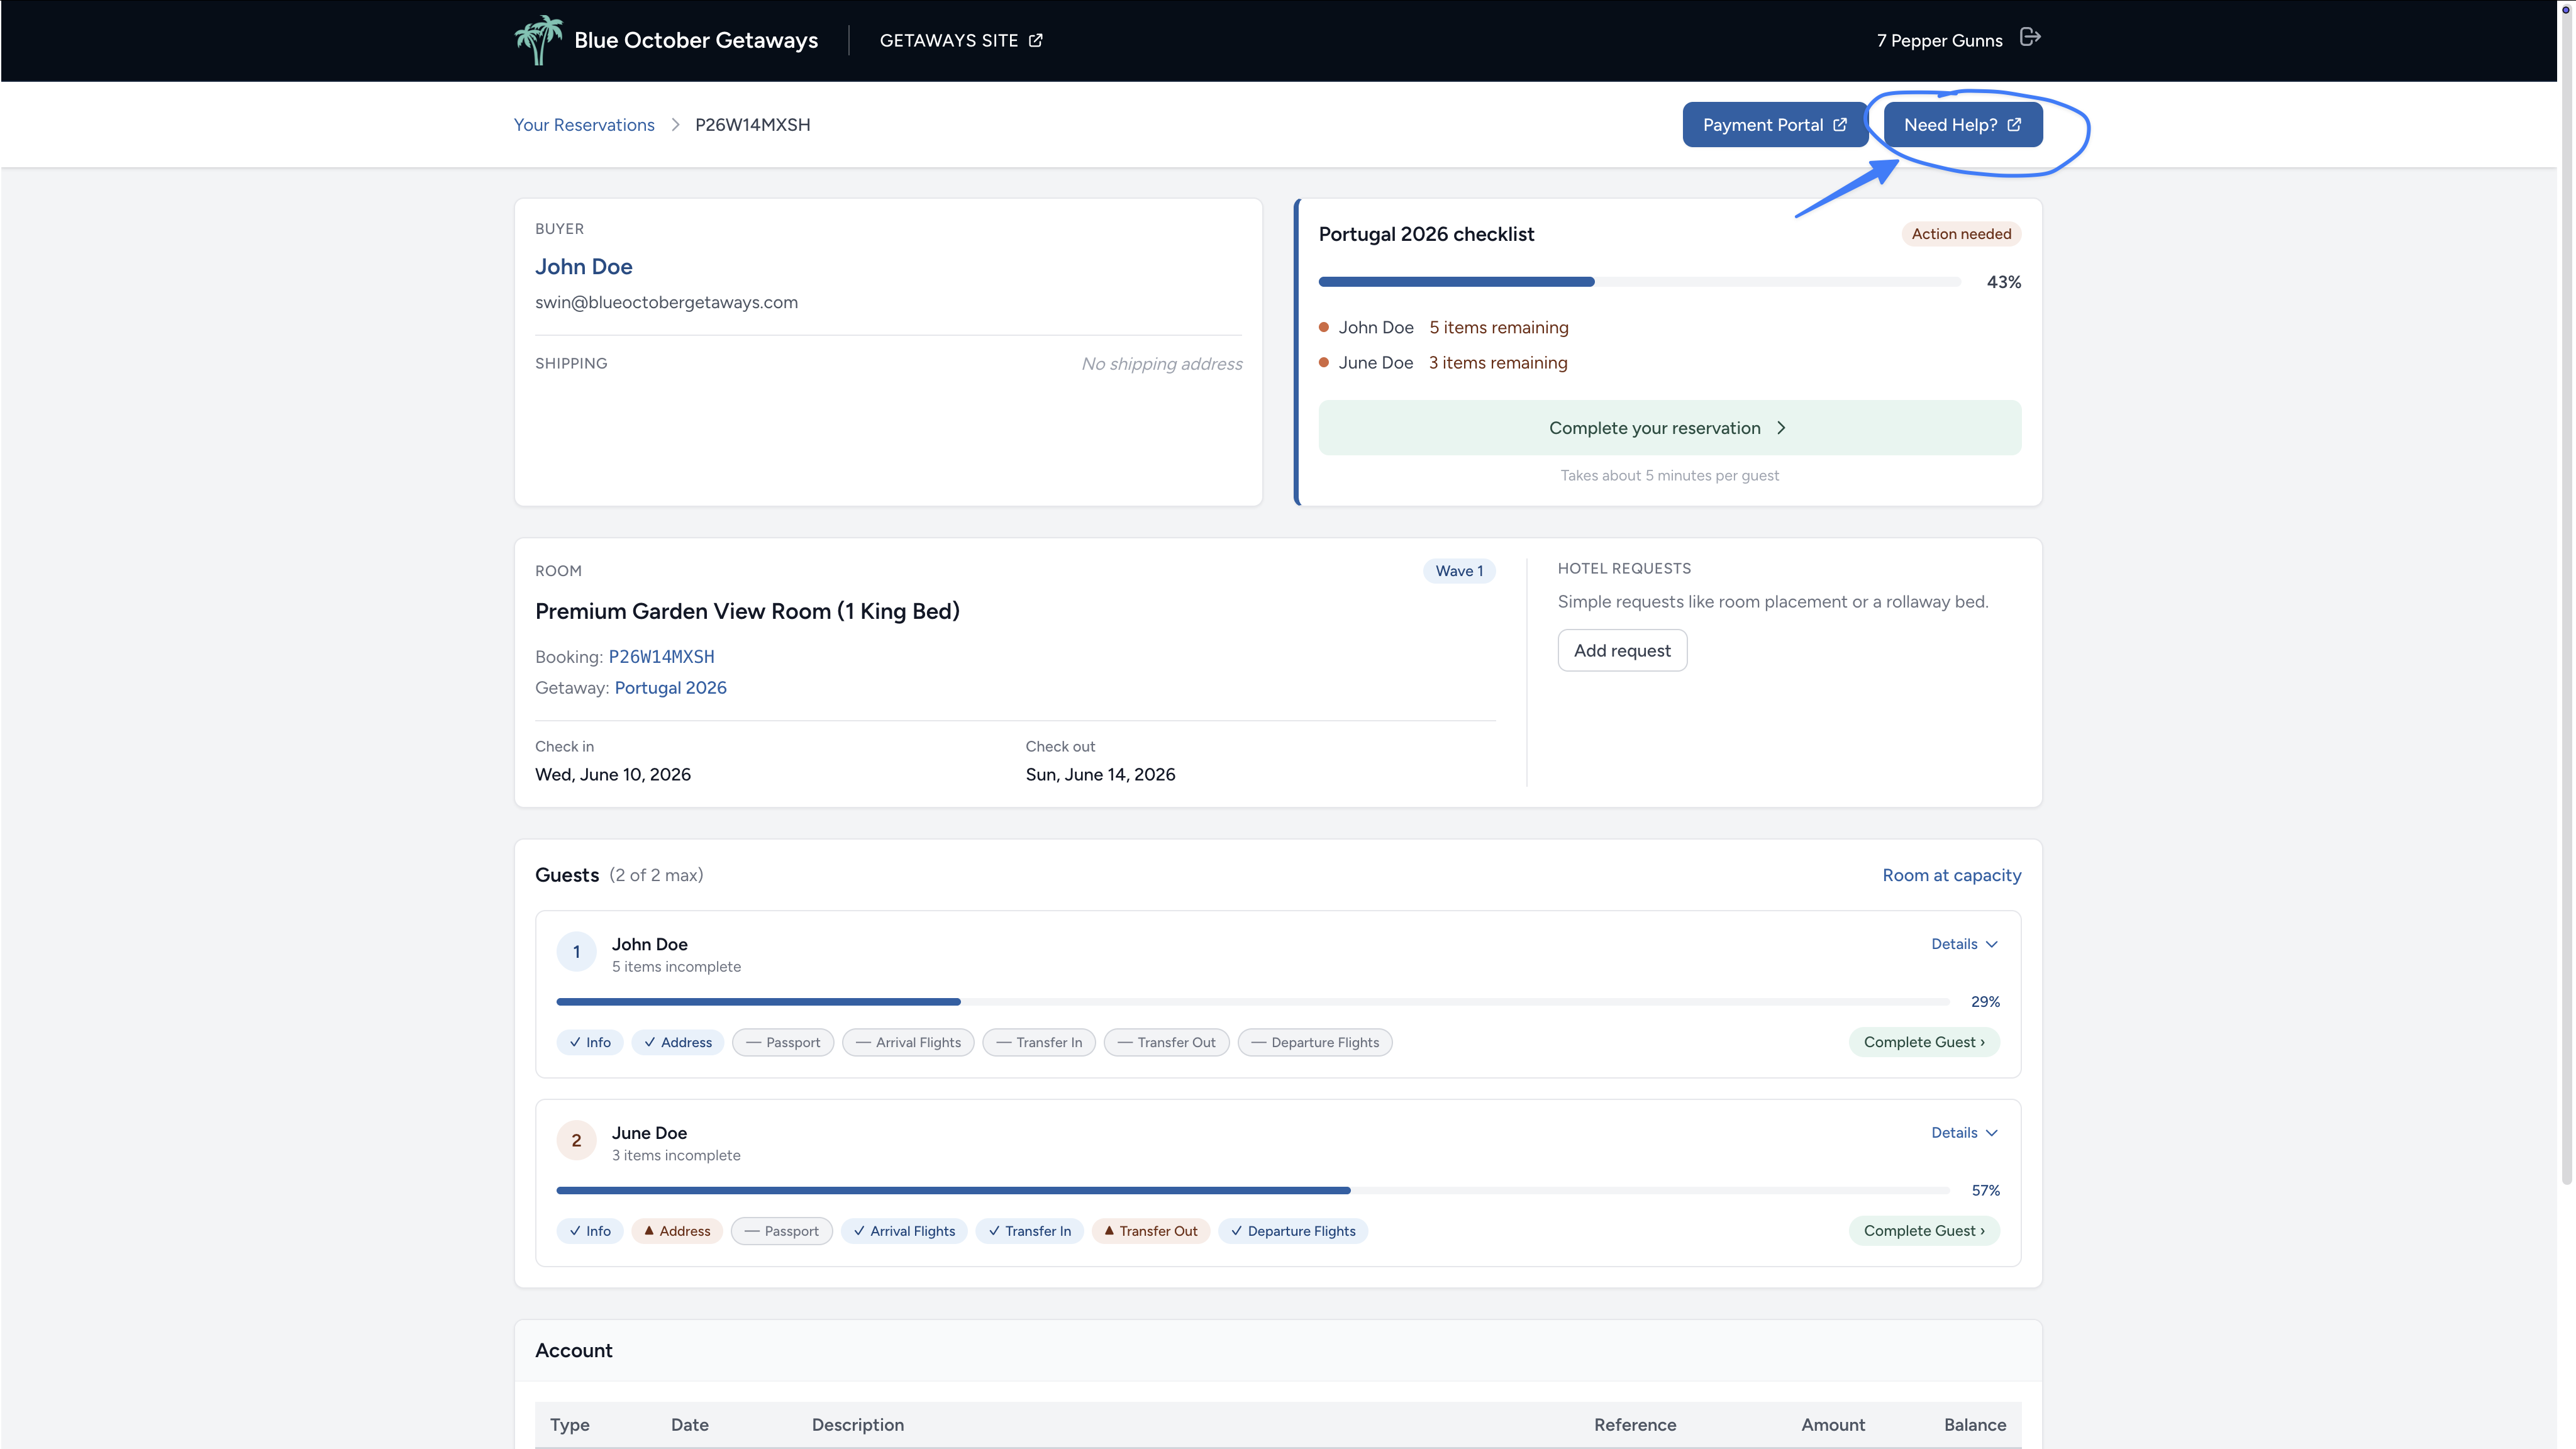The height and width of the screenshot is (1449, 2576).
Task: Click the number 1 guest badge
Action: pyautogui.click(x=576, y=952)
